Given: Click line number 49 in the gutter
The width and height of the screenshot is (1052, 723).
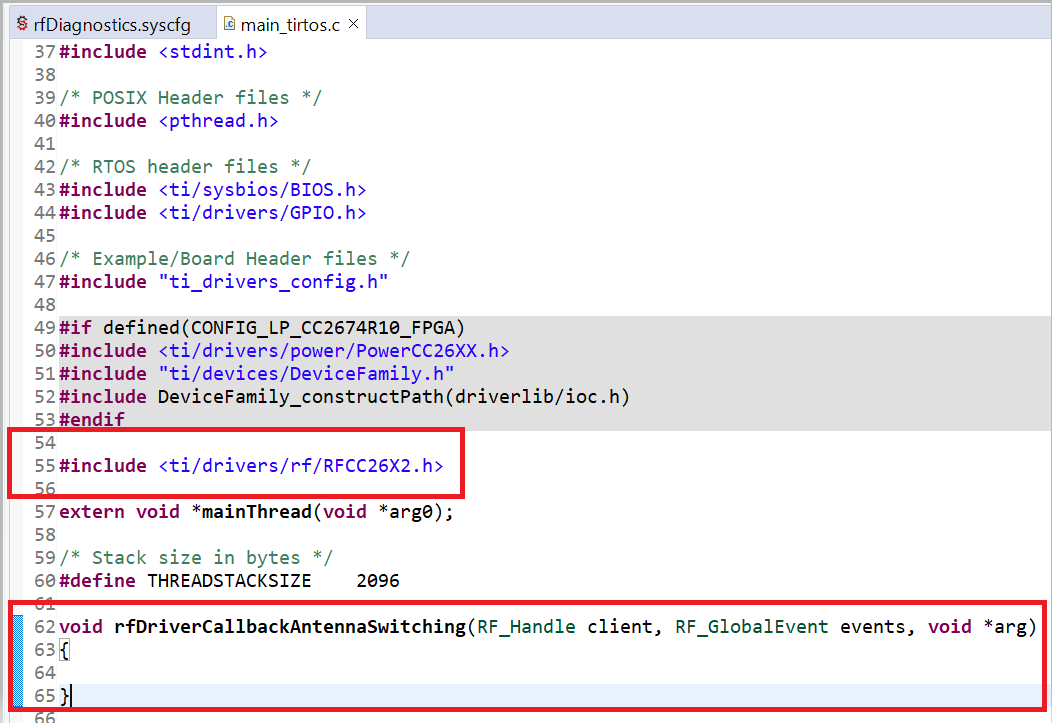Looking at the screenshot, I should point(44,328).
